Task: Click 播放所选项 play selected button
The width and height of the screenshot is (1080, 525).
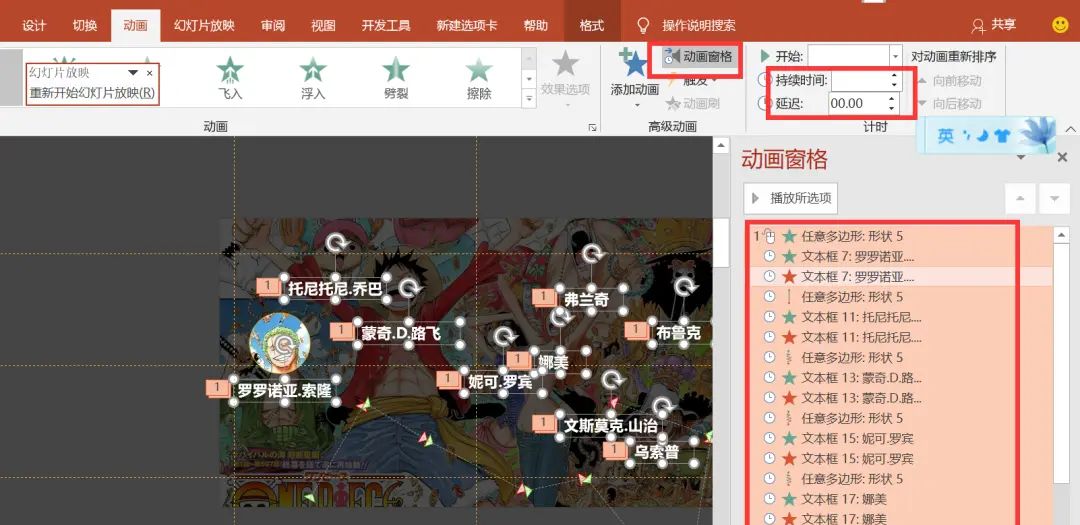Action: pos(791,198)
